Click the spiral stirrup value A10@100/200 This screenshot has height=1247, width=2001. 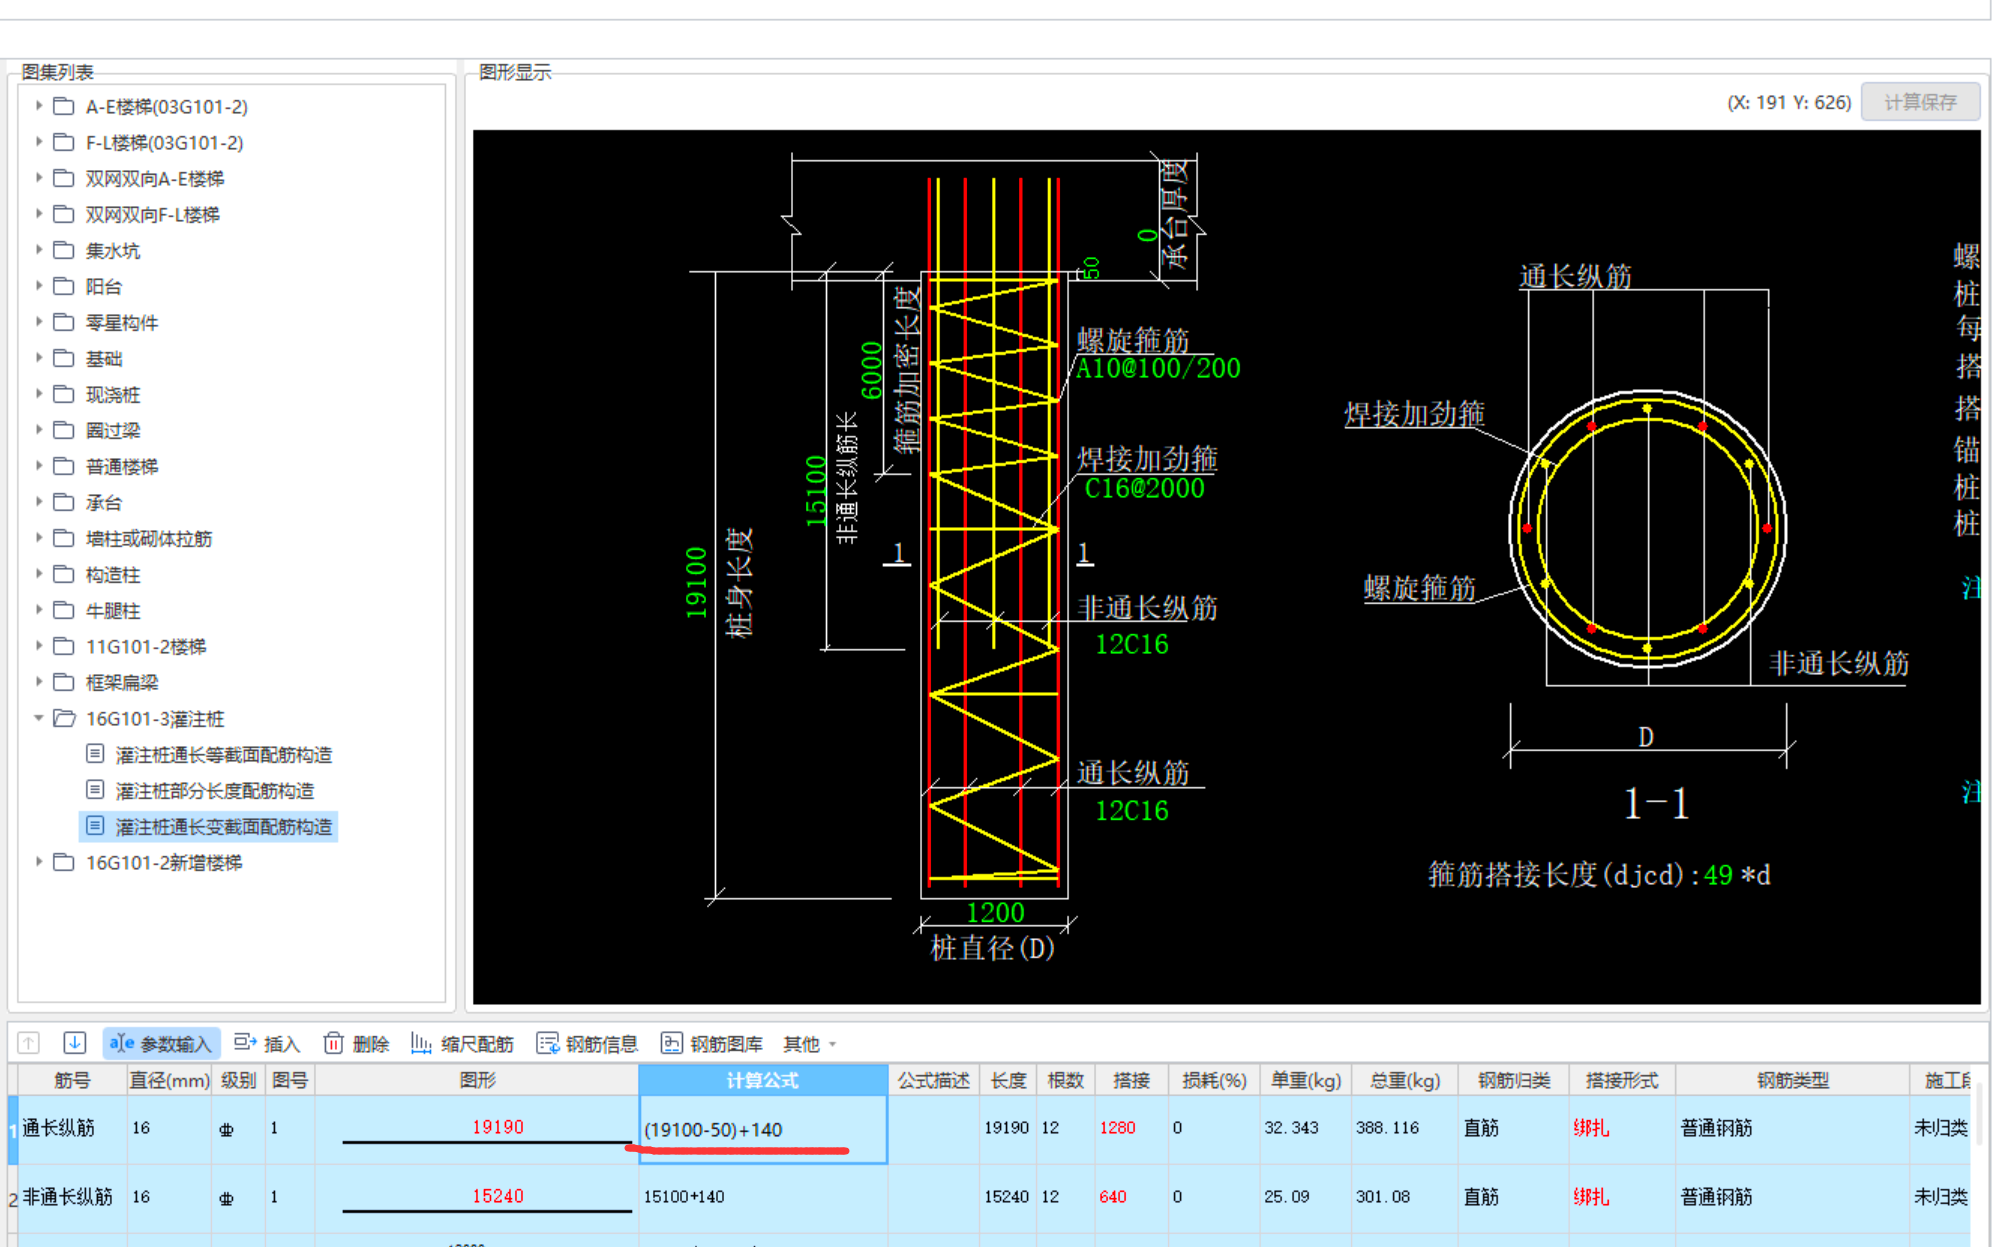1158,369
